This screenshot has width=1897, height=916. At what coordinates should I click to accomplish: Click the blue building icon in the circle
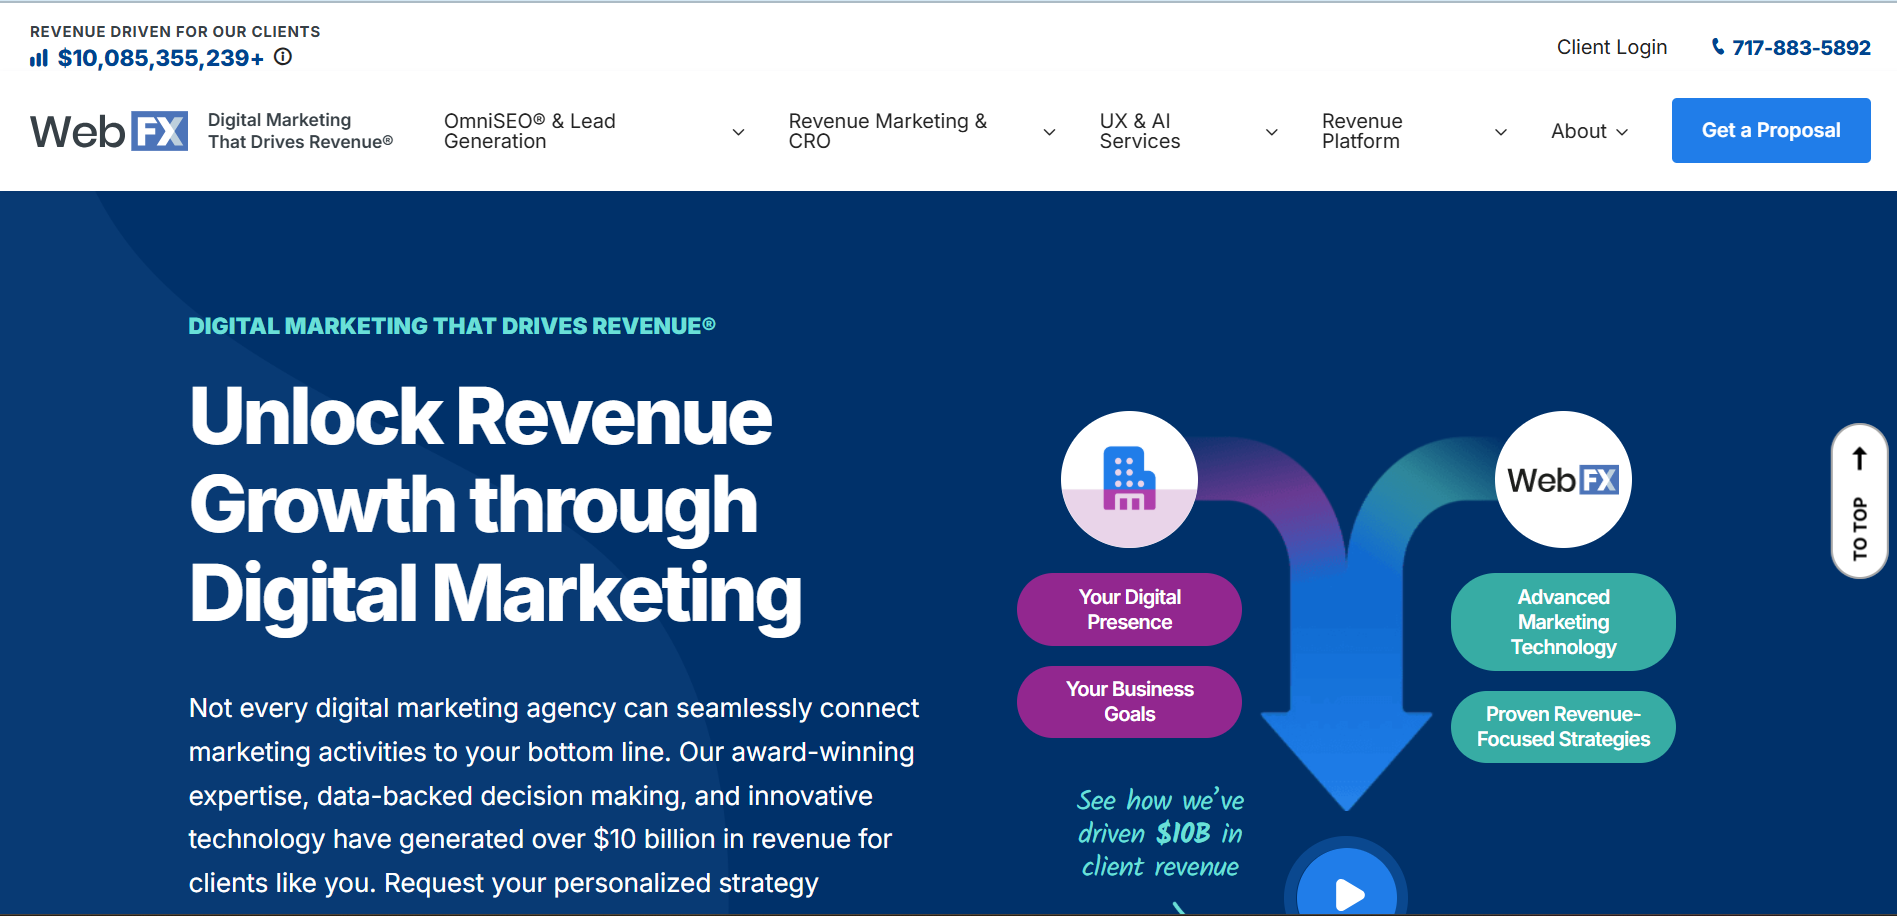tap(1128, 479)
